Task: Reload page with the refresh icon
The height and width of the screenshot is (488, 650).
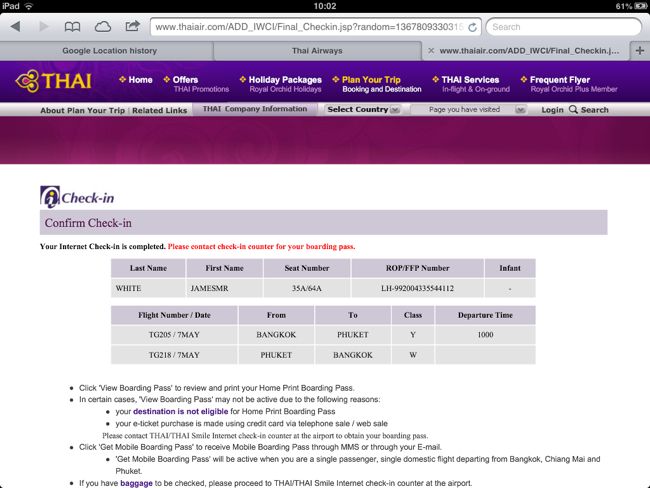Action: [x=472, y=27]
